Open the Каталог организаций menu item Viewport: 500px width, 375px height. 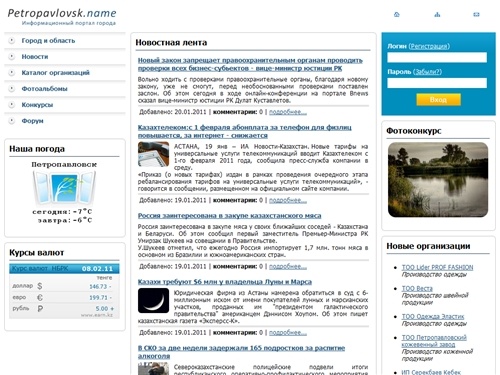point(55,73)
